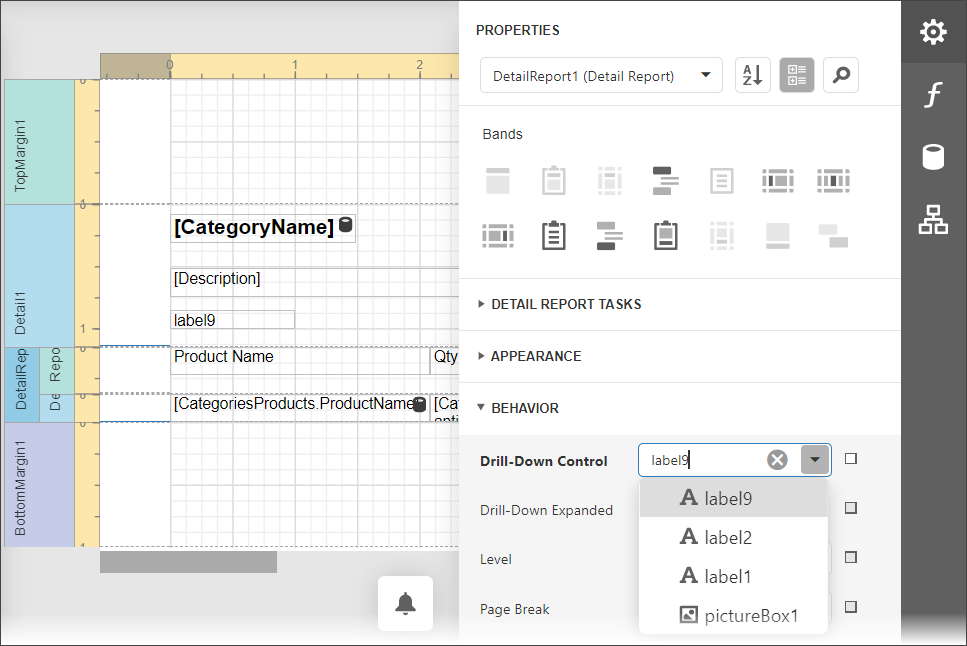
Task: Toggle the square beside Drill-Down Control
Action: tap(851, 459)
